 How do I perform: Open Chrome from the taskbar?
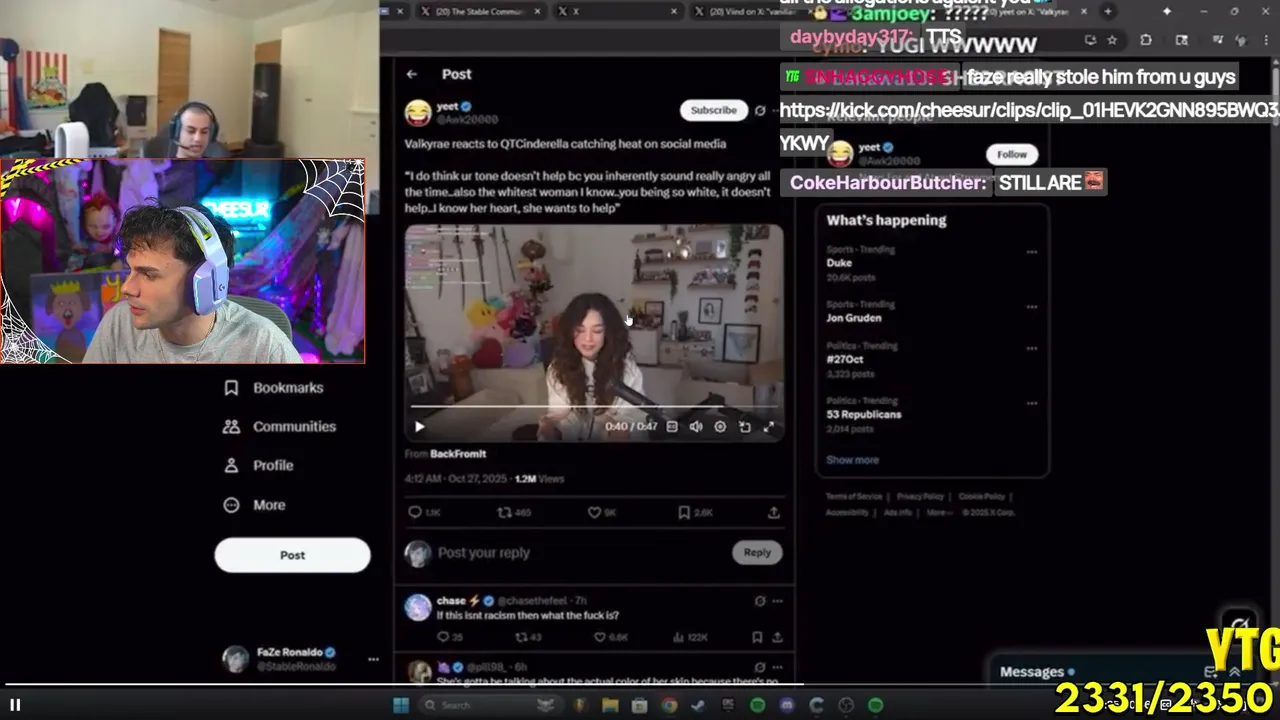click(x=669, y=705)
